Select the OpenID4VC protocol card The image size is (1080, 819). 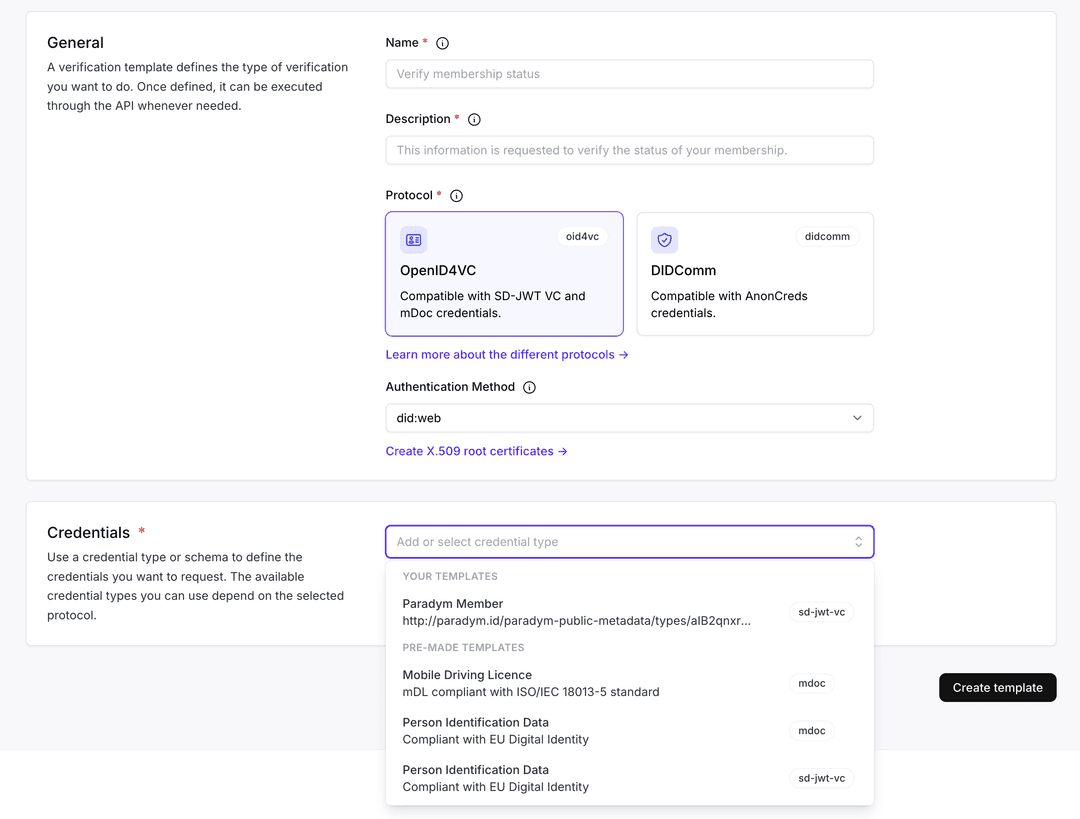point(504,274)
